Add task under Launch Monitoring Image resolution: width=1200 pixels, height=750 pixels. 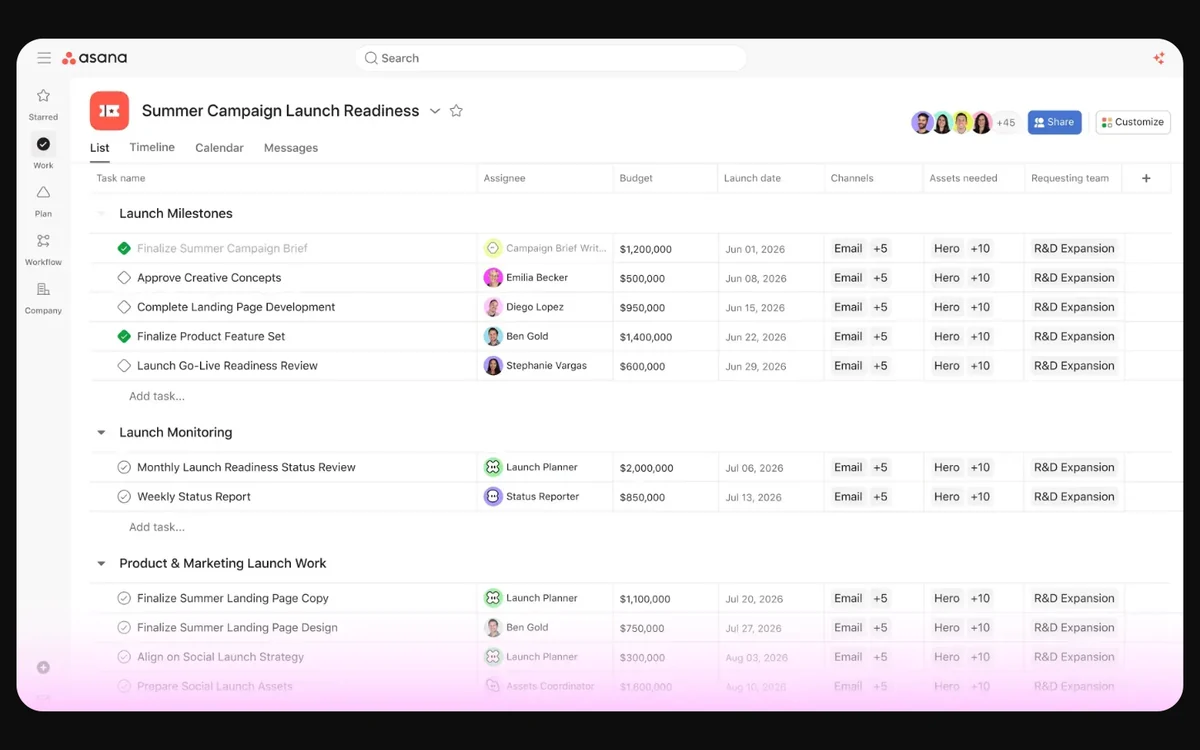click(x=157, y=527)
